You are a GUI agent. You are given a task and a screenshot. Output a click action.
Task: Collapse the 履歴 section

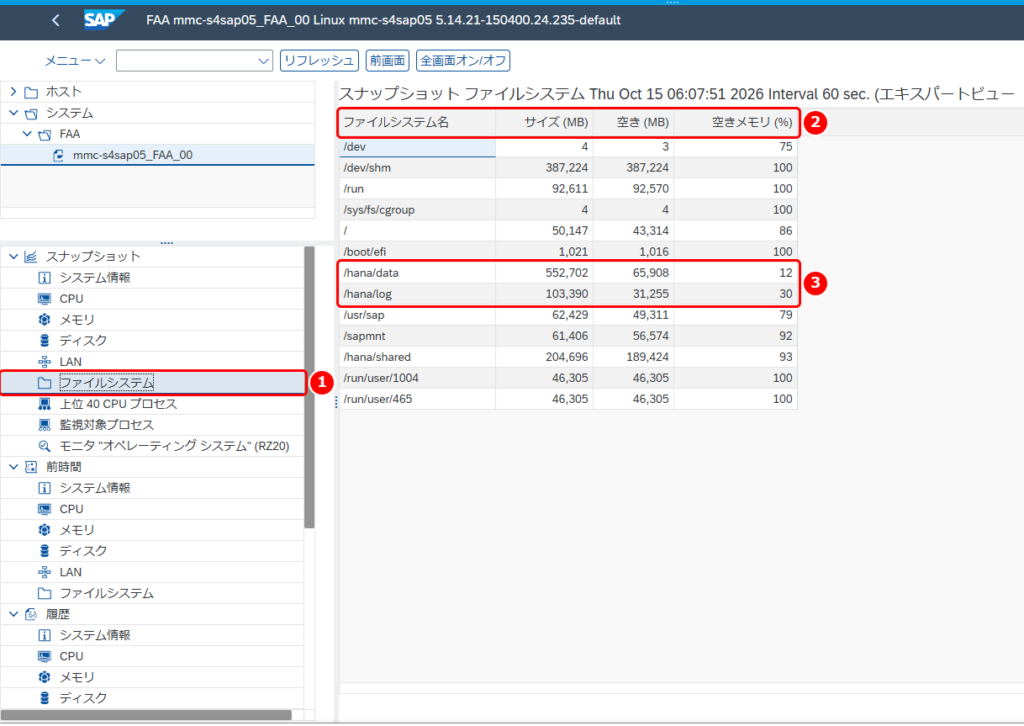13,614
